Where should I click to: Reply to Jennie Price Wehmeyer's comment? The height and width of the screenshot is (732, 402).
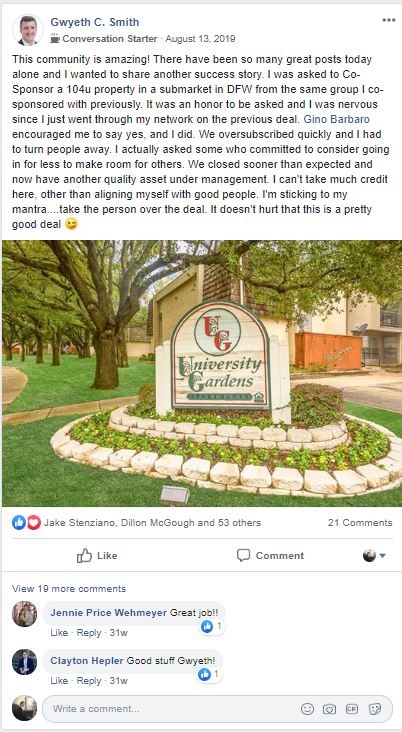(x=89, y=633)
